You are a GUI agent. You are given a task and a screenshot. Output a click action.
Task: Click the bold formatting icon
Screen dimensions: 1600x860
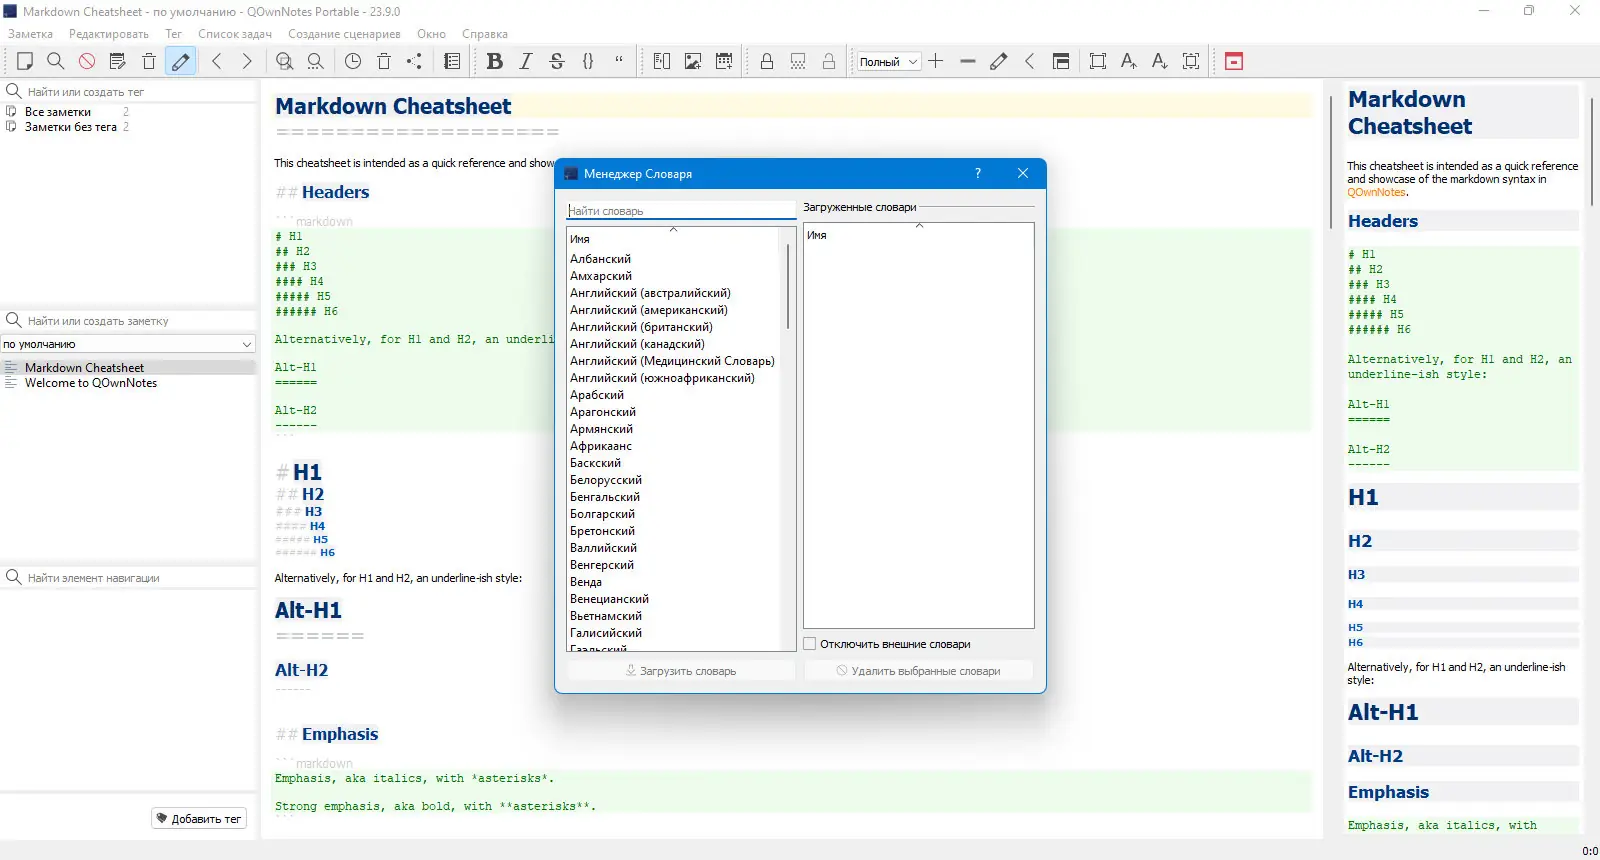pos(494,61)
